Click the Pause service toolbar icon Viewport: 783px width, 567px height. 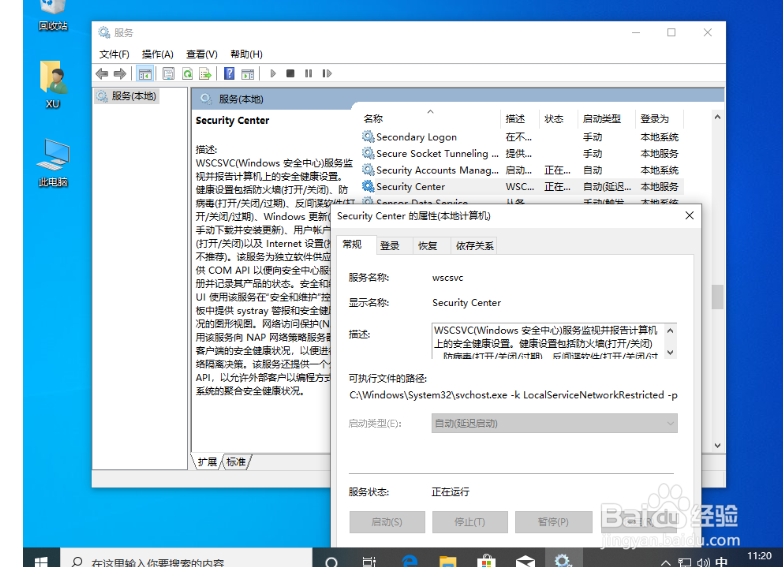309,73
